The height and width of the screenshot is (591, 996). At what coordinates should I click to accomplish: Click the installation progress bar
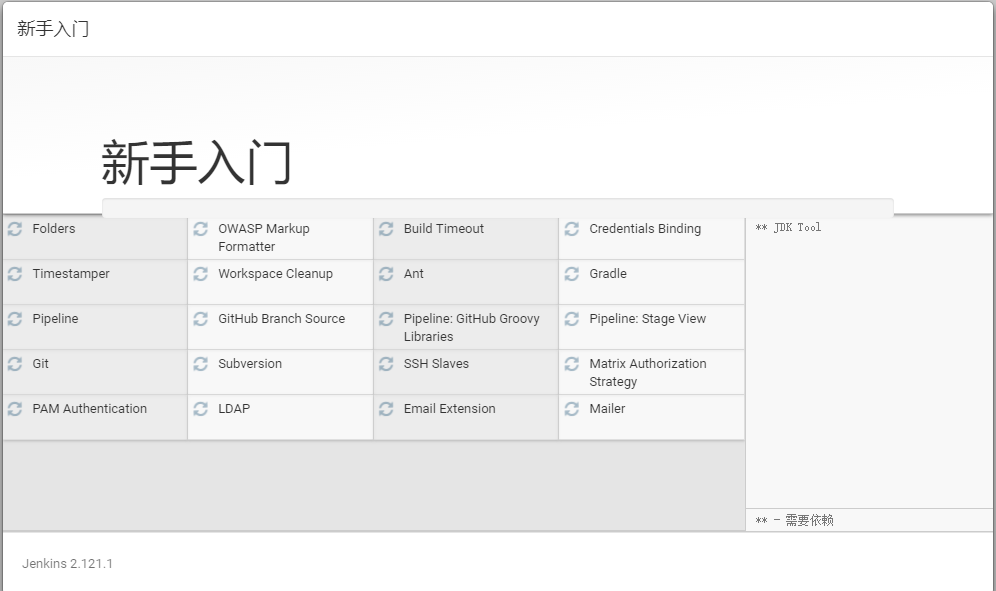tap(498, 207)
